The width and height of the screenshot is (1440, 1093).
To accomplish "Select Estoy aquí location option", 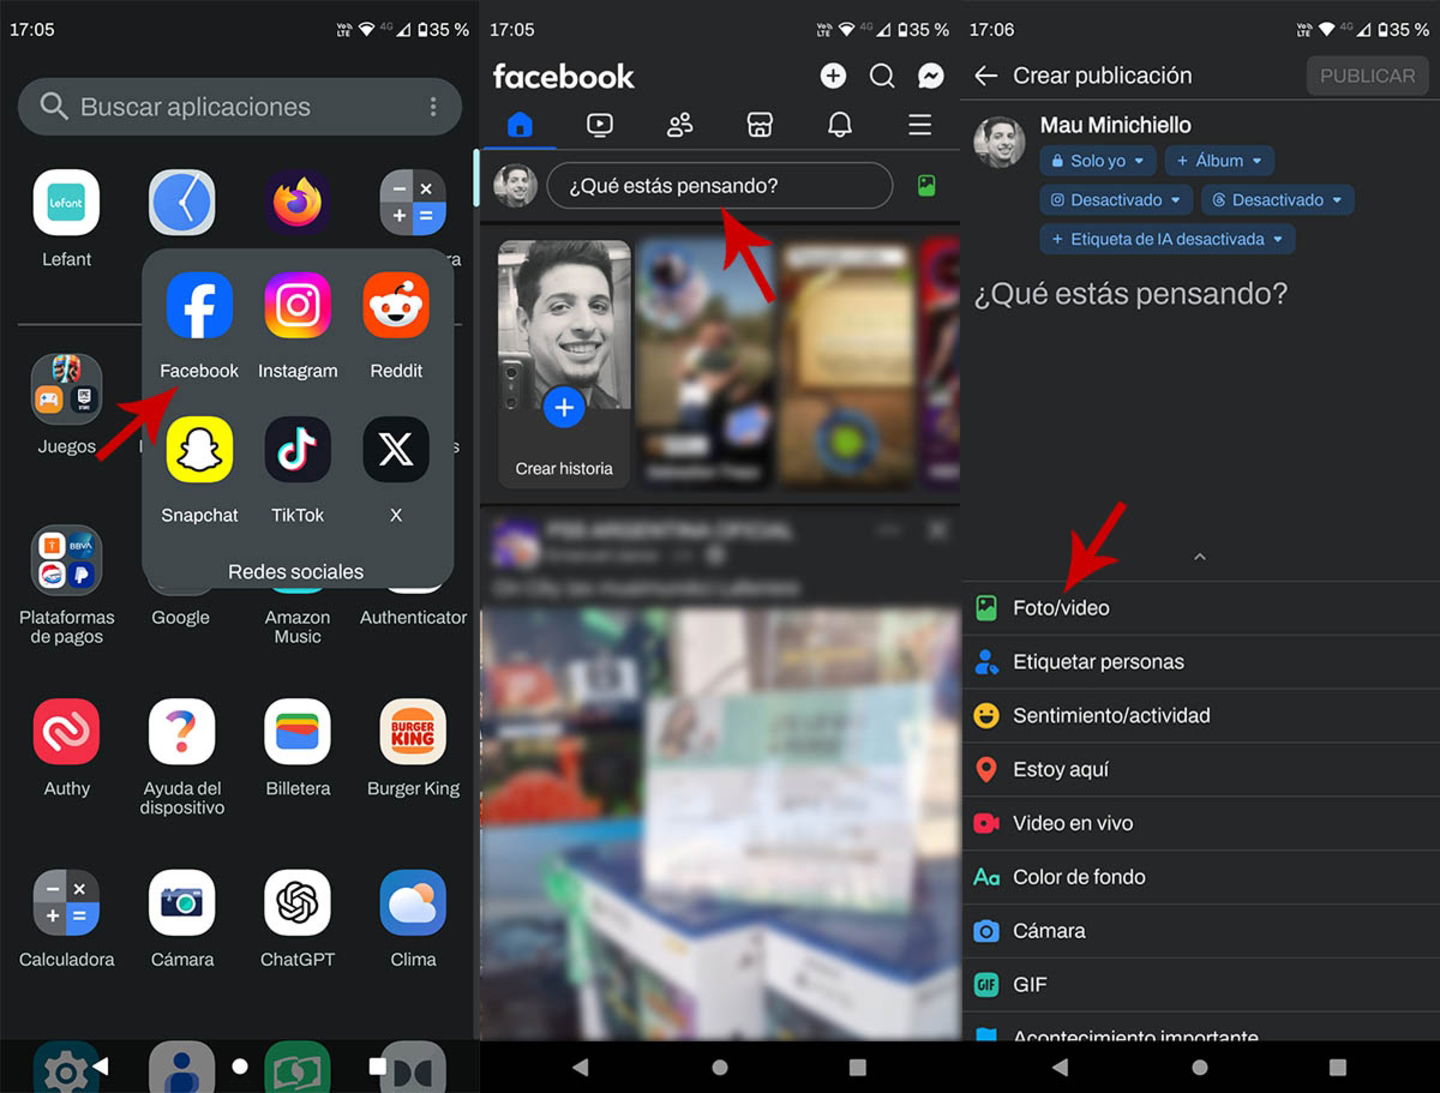I will [1200, 769].
